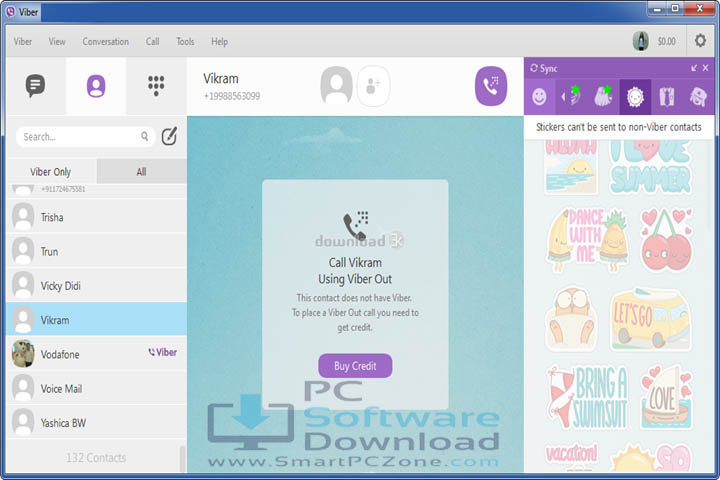The image size is (720, 480).
Task: Select the suit sticker pack icon
Action: (667, 97)
